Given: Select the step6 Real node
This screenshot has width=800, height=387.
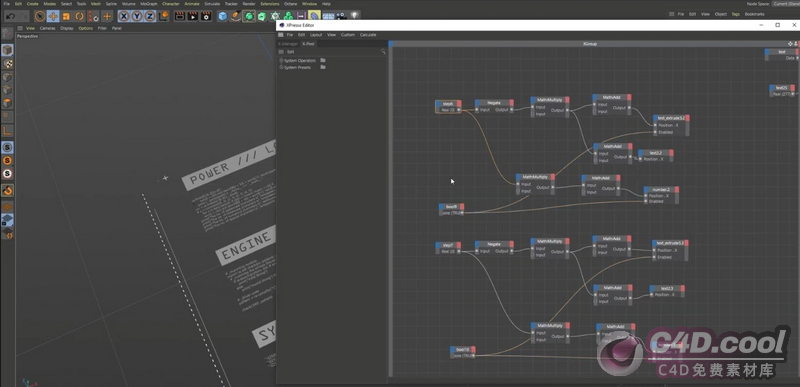Looking at the screenshot, I should point(448,107).
